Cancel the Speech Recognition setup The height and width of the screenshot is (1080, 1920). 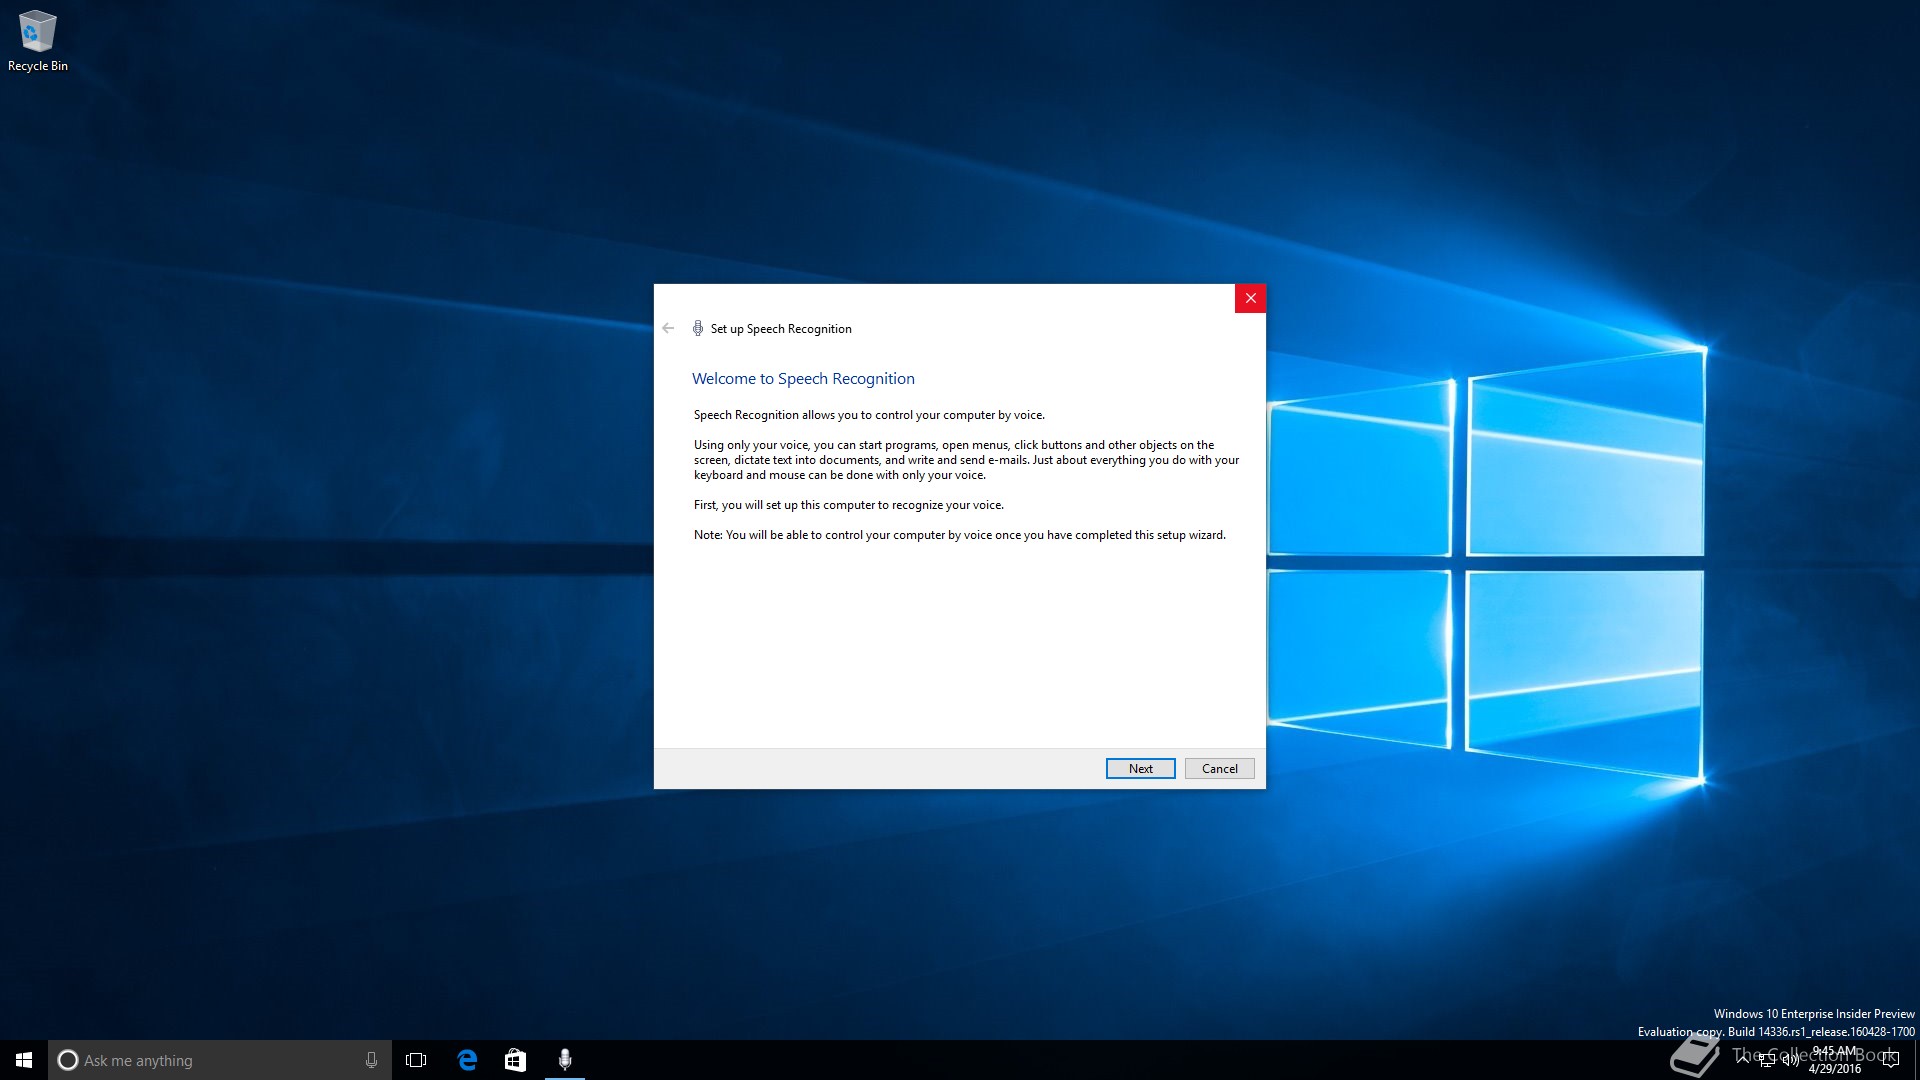pyautogui.click(x=1219, y=768)
